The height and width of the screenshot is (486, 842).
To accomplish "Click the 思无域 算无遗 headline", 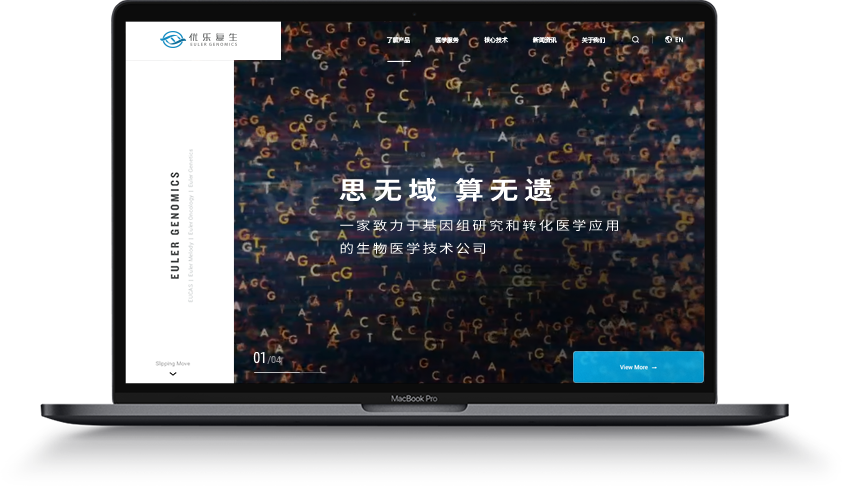I will click(x=446, y=190).
